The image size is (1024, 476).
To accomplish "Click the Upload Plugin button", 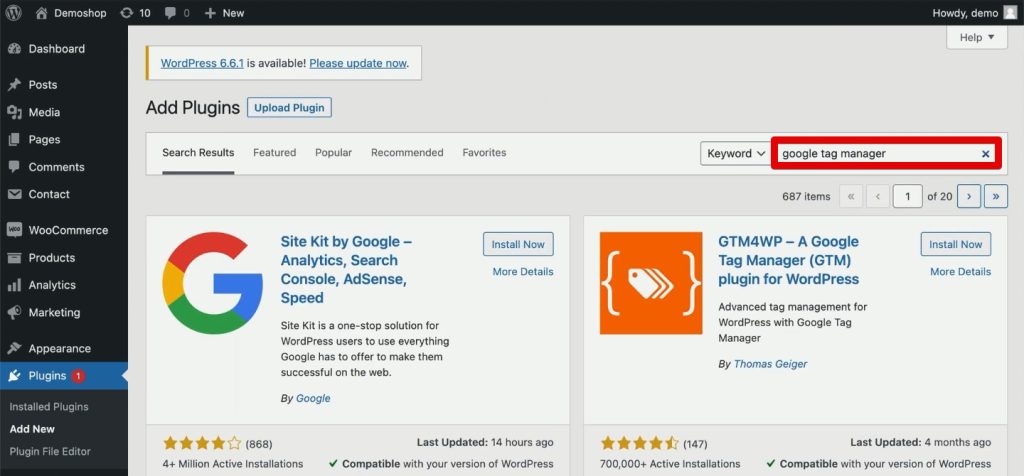I will click(x=289, y=108).
